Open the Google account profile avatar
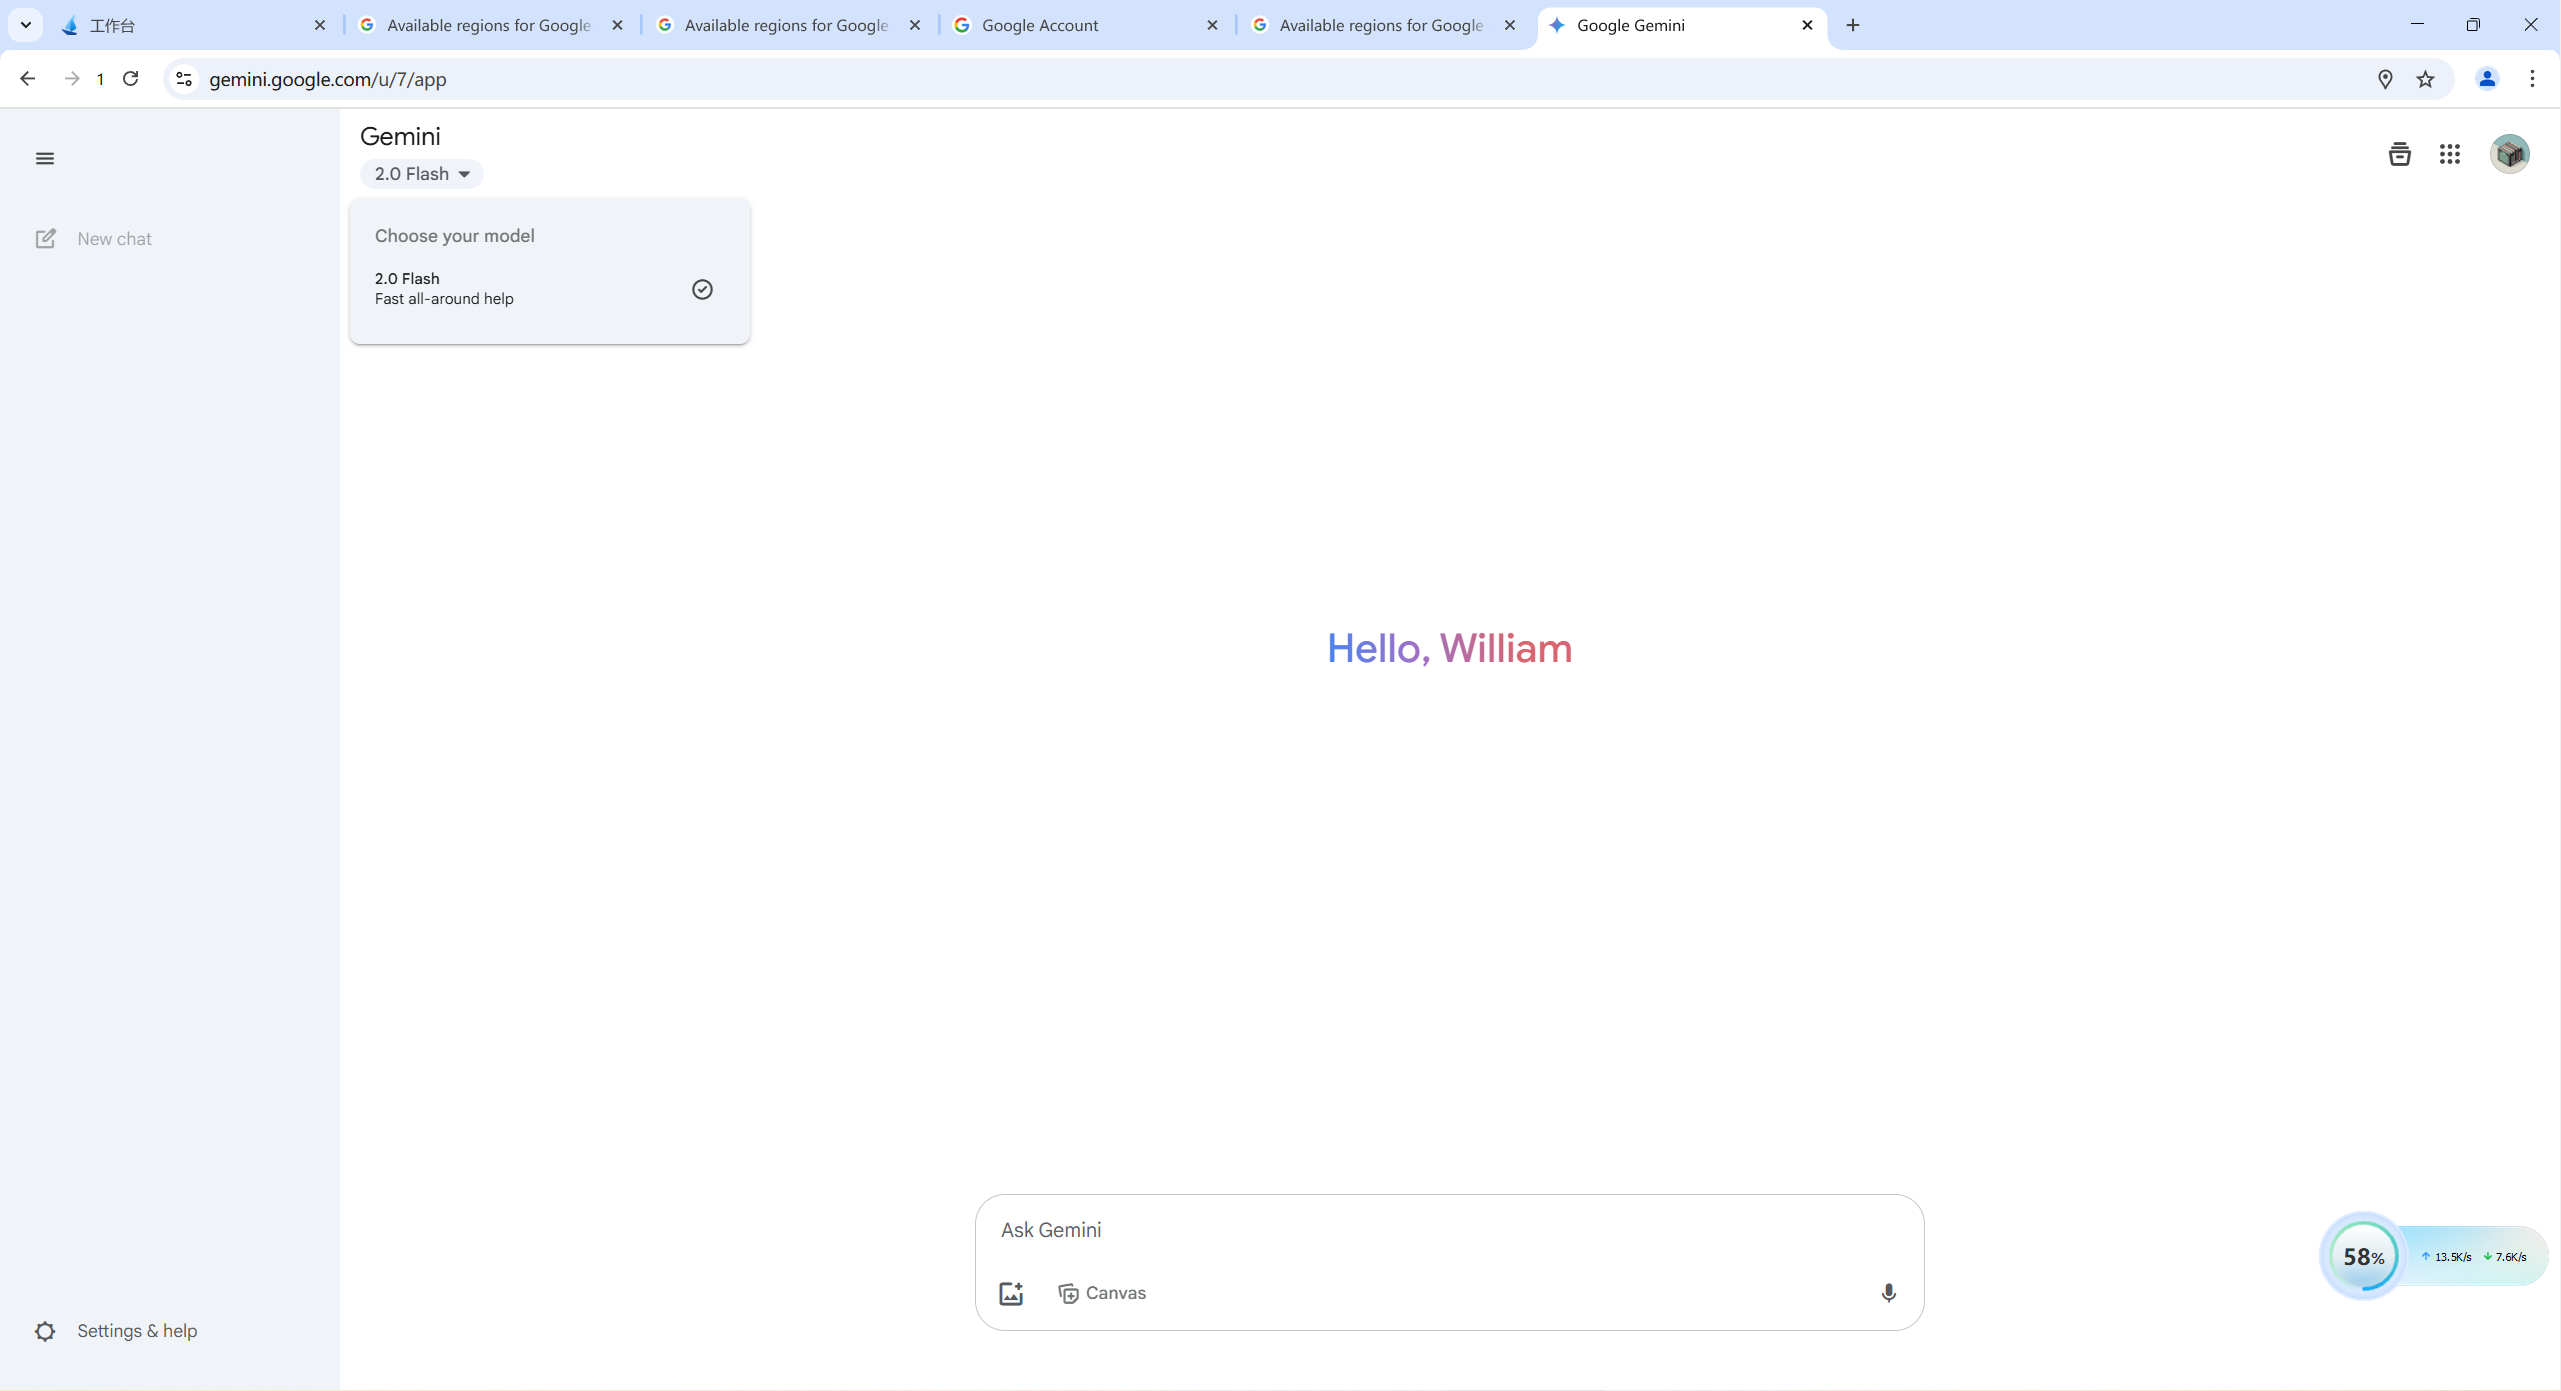 pyautogui.click(x=2509, y=154)
